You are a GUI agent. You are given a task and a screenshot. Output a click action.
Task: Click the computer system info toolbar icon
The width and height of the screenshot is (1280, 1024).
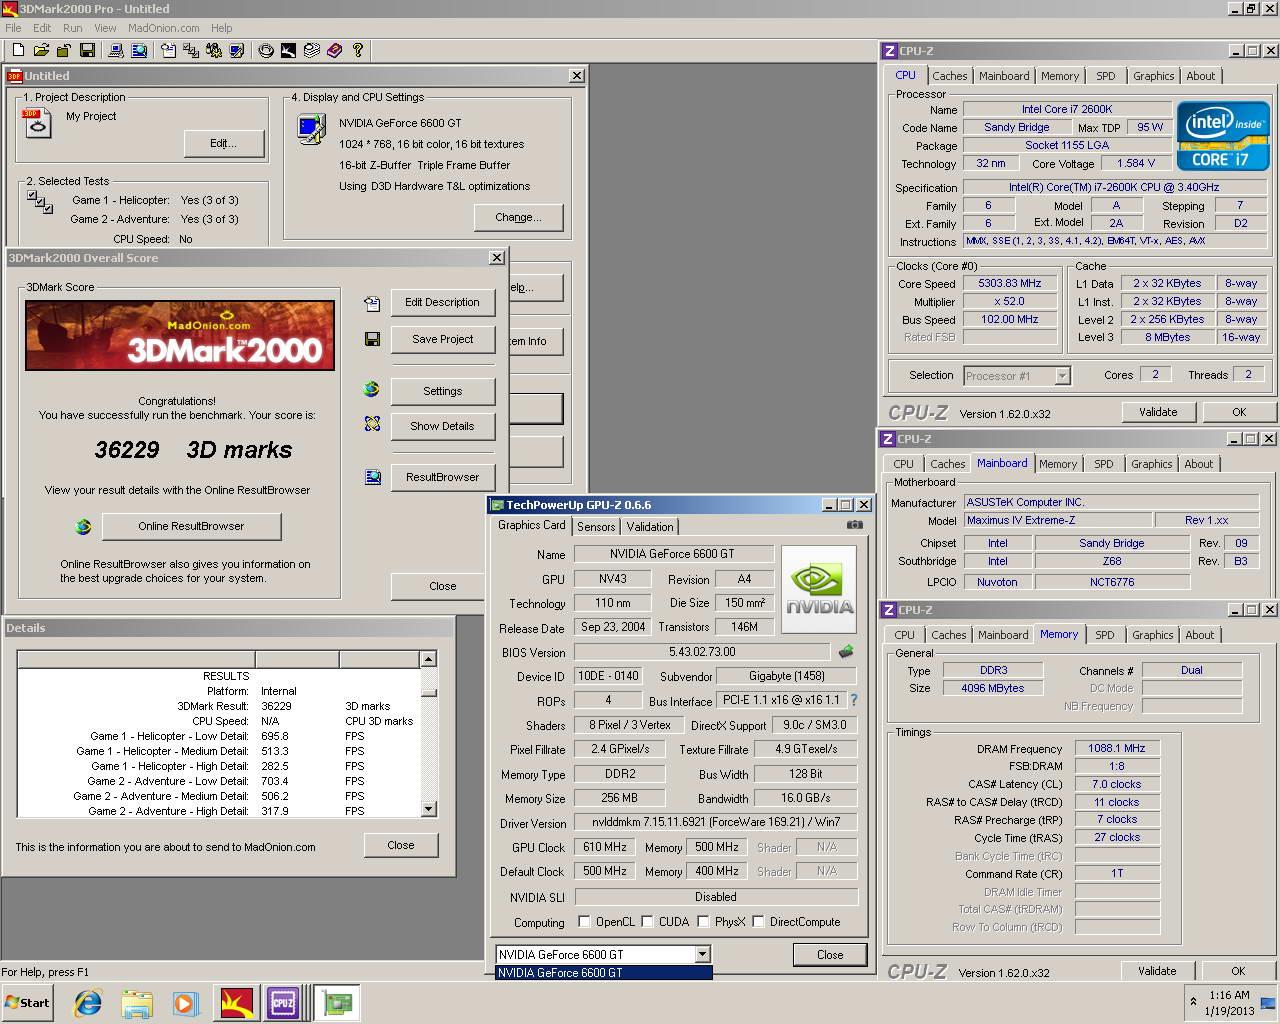(115, 50)
